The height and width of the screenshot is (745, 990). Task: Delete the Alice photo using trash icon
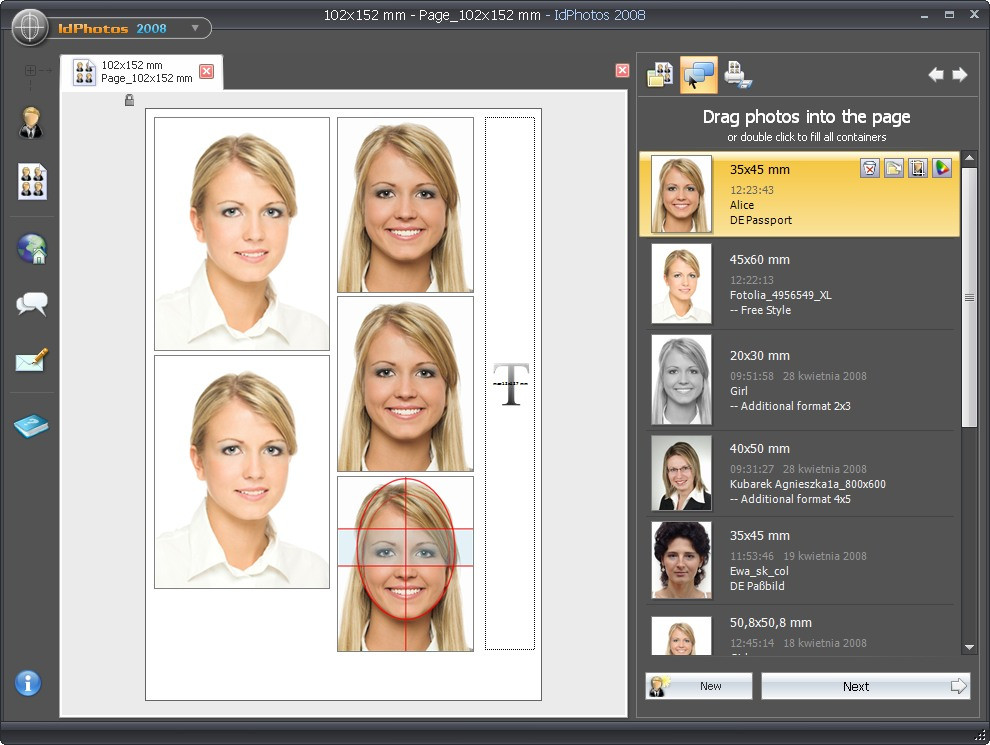pos(870,169)
